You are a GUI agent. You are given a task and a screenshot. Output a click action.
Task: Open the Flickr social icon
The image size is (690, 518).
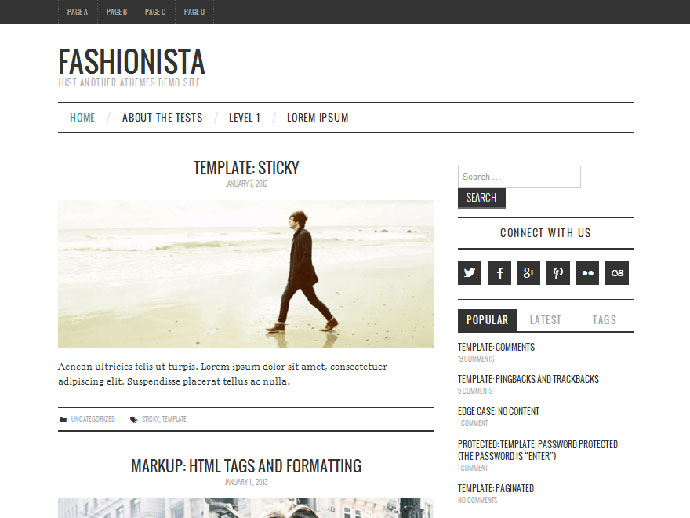(587, 273)
